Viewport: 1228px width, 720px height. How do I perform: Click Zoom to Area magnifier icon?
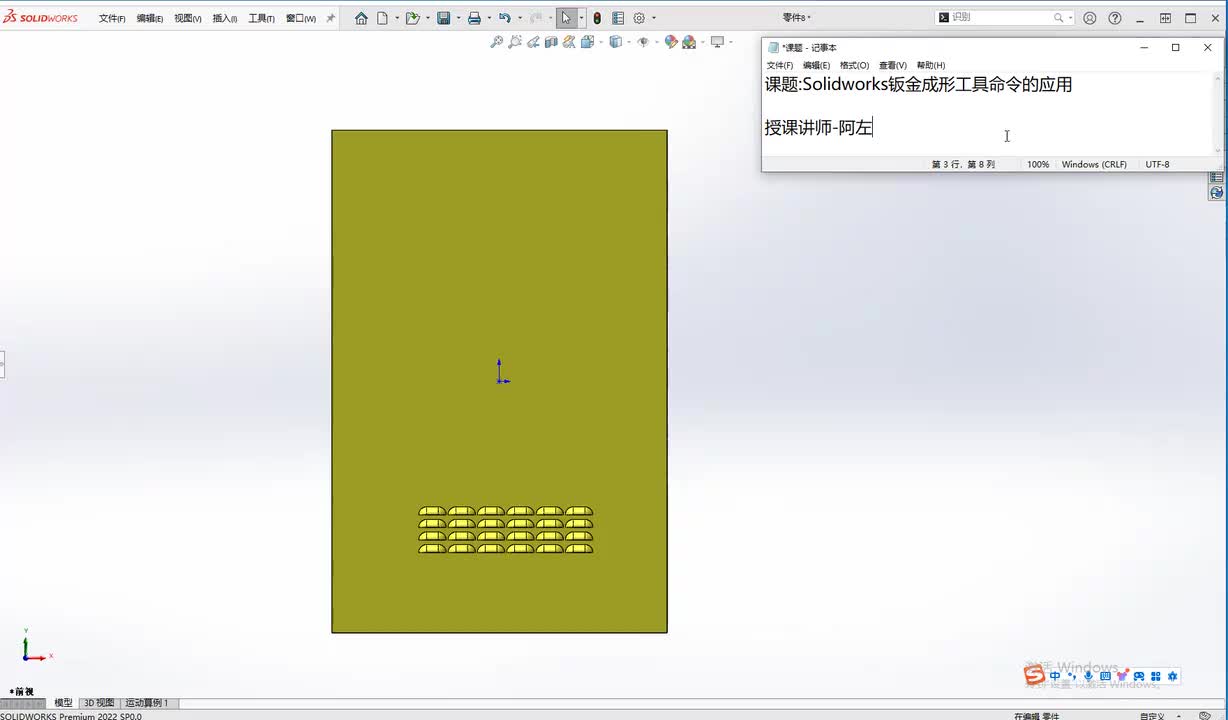(515, 42)
